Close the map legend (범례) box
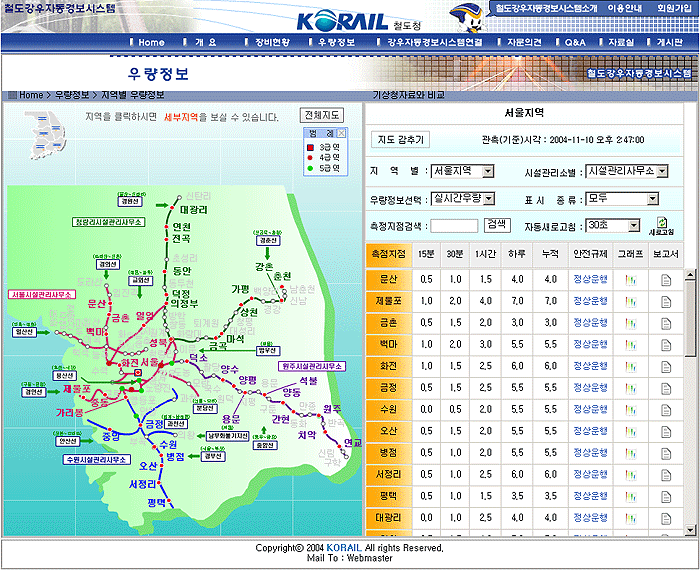This screenshot has width=700, height=570. [x=341, y=133]
